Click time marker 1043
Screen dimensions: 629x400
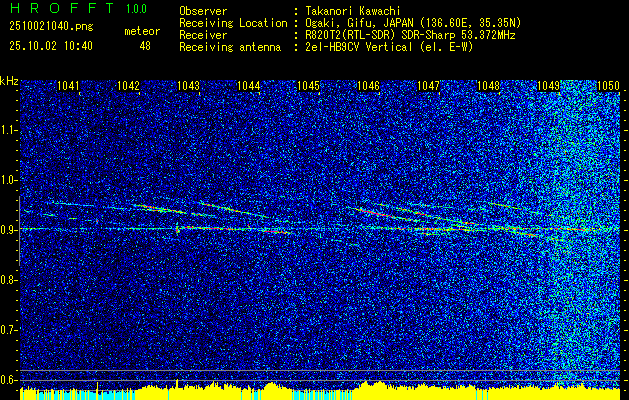pos(188,86)
